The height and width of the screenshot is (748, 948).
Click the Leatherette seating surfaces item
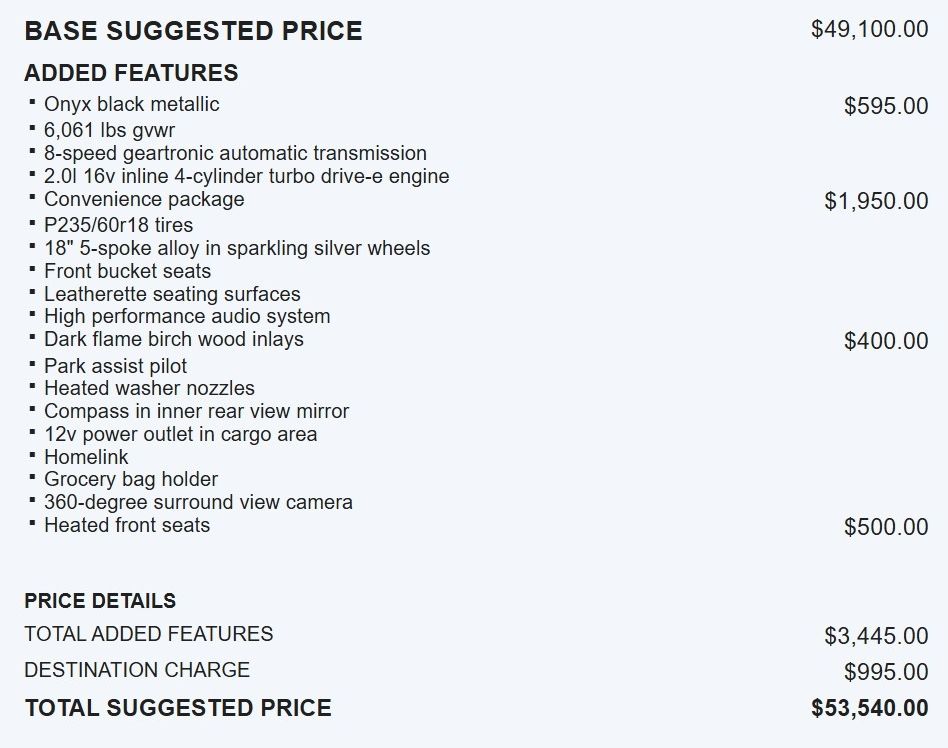[172, 294]
